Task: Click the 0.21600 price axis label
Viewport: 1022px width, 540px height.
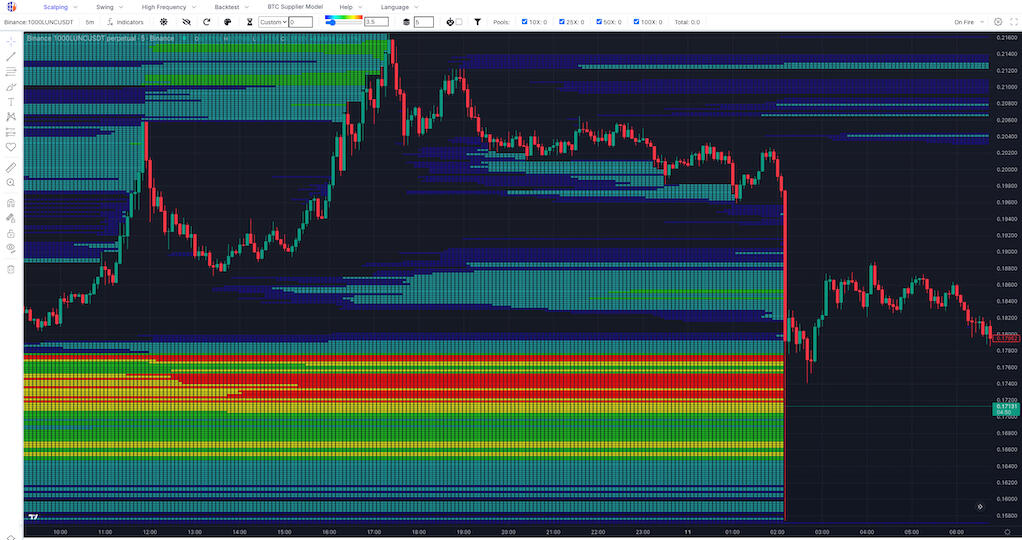Action: point(1006,38)
